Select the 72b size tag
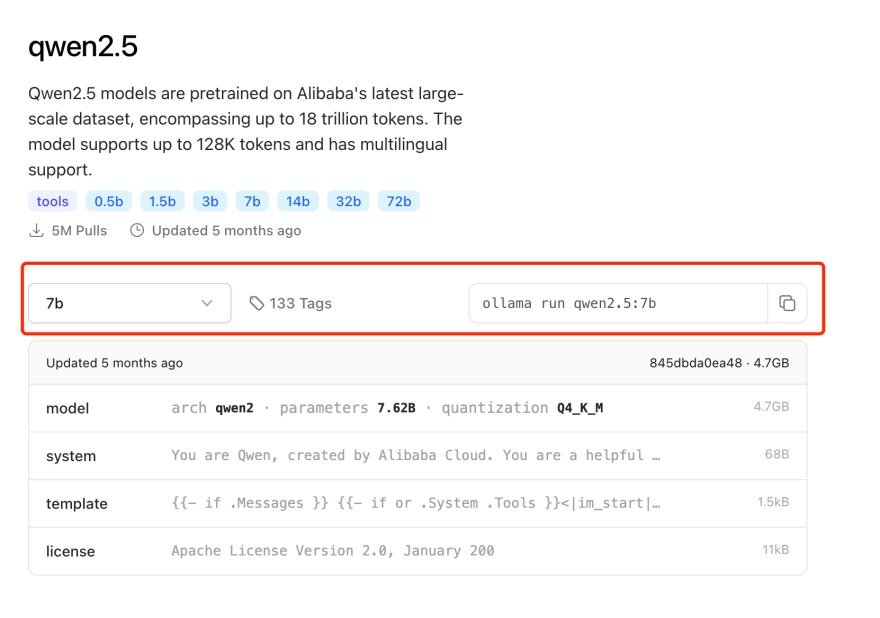 pyautogui.click(x=399, y=201)
